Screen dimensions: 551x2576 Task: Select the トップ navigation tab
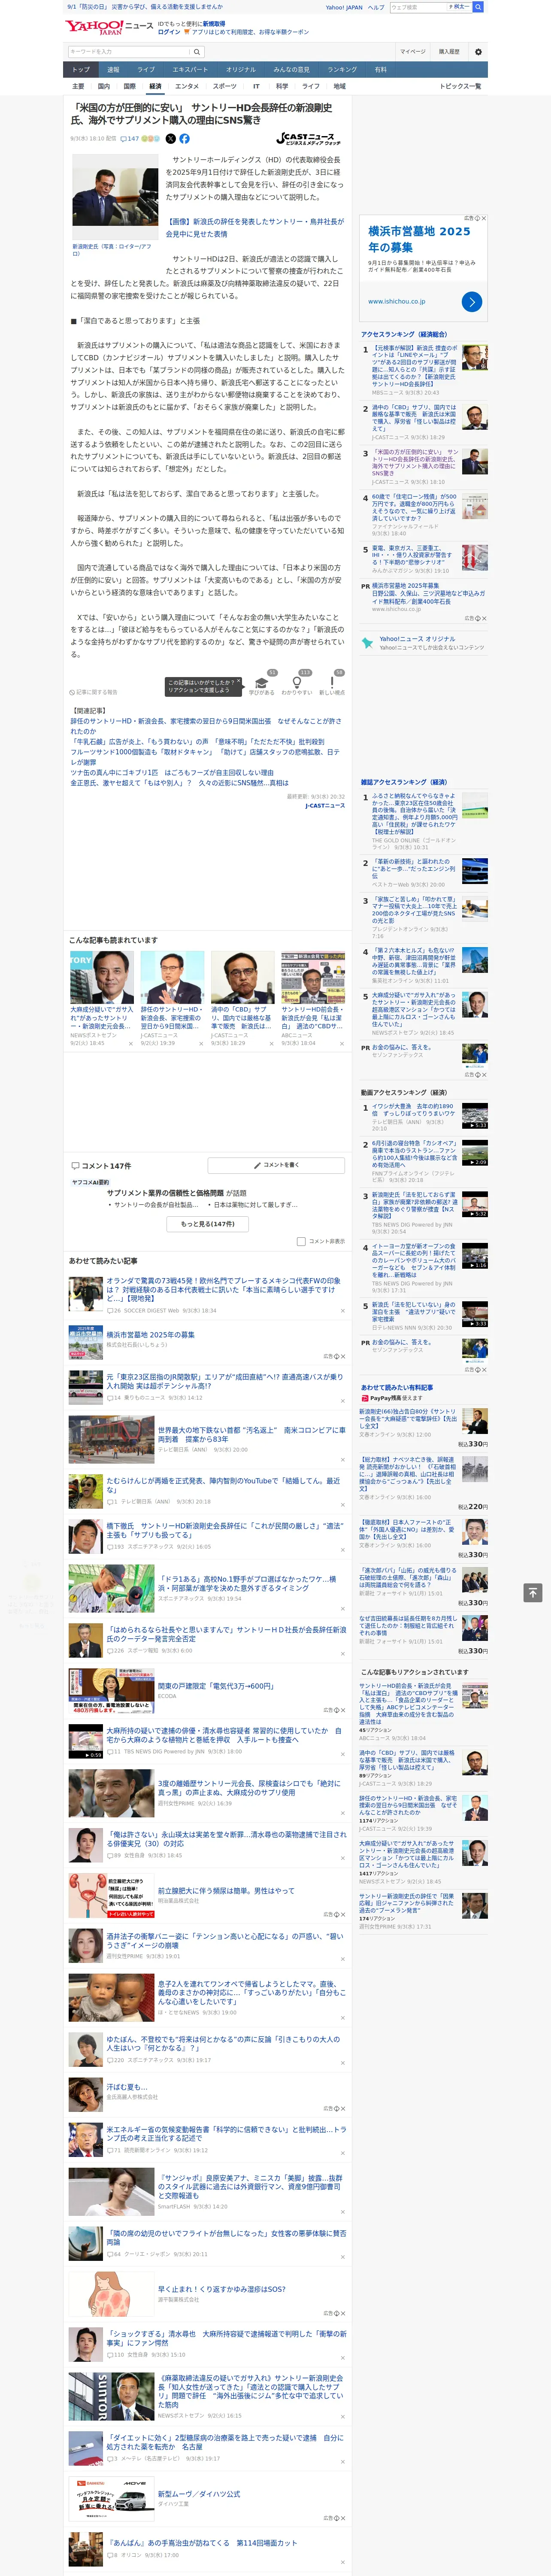point(81,70)
